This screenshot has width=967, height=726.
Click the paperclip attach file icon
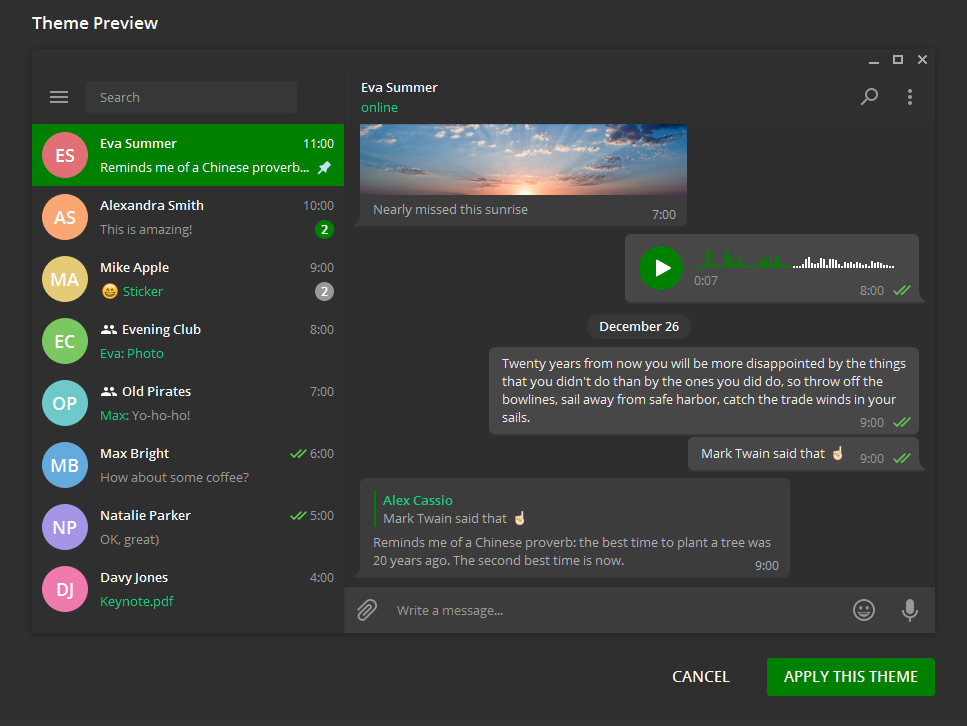[367, 610]
